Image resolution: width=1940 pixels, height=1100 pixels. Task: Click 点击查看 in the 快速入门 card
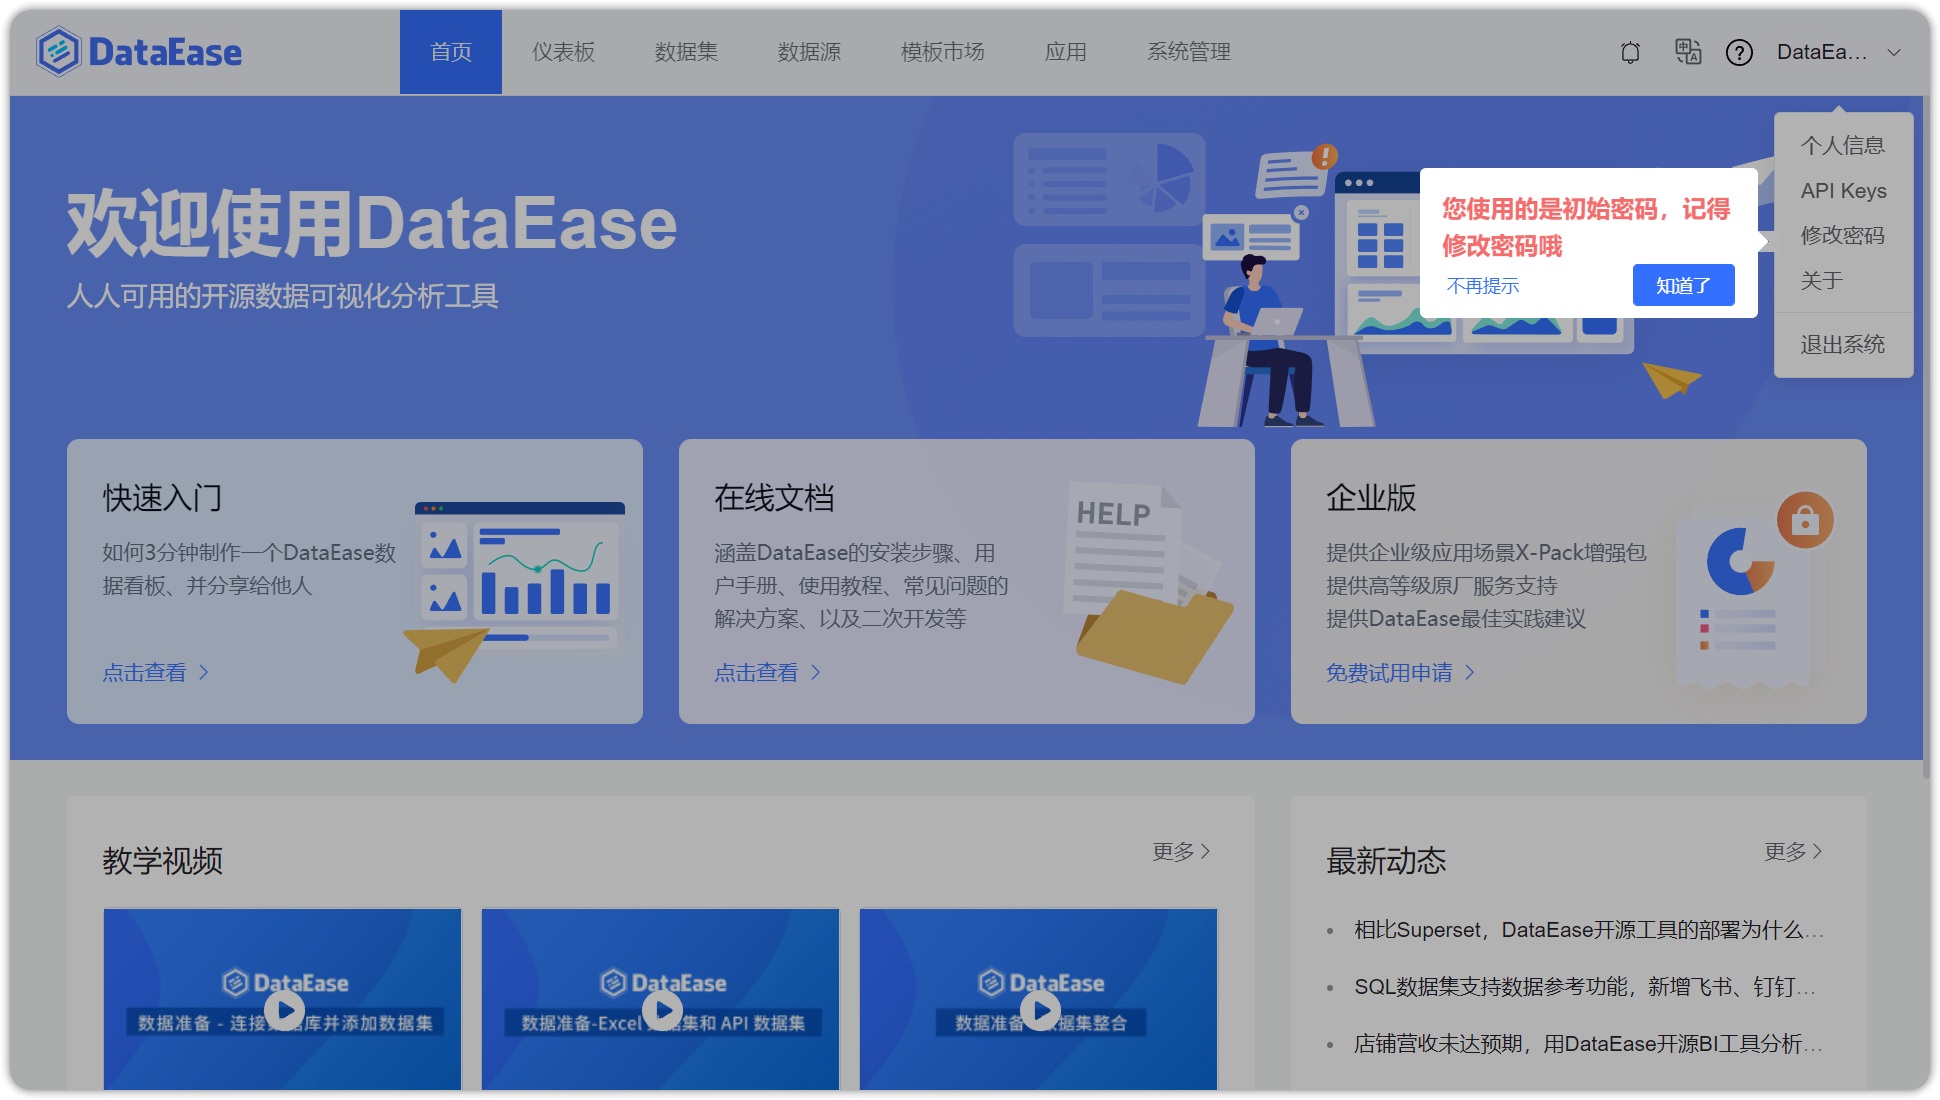[x=144, y=672]
